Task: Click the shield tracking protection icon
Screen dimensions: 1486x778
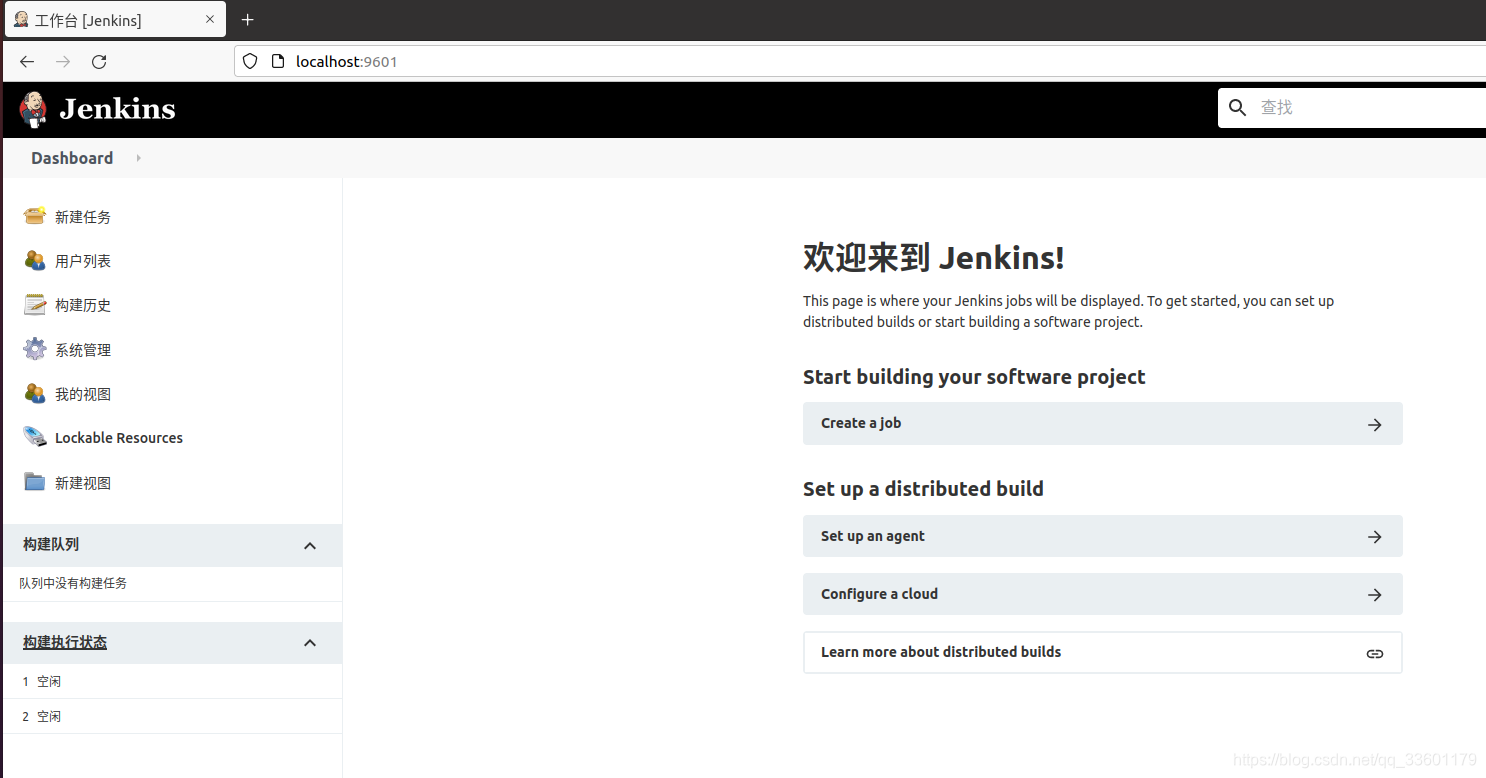Action: pyautogui.click(x=251, y=61)
